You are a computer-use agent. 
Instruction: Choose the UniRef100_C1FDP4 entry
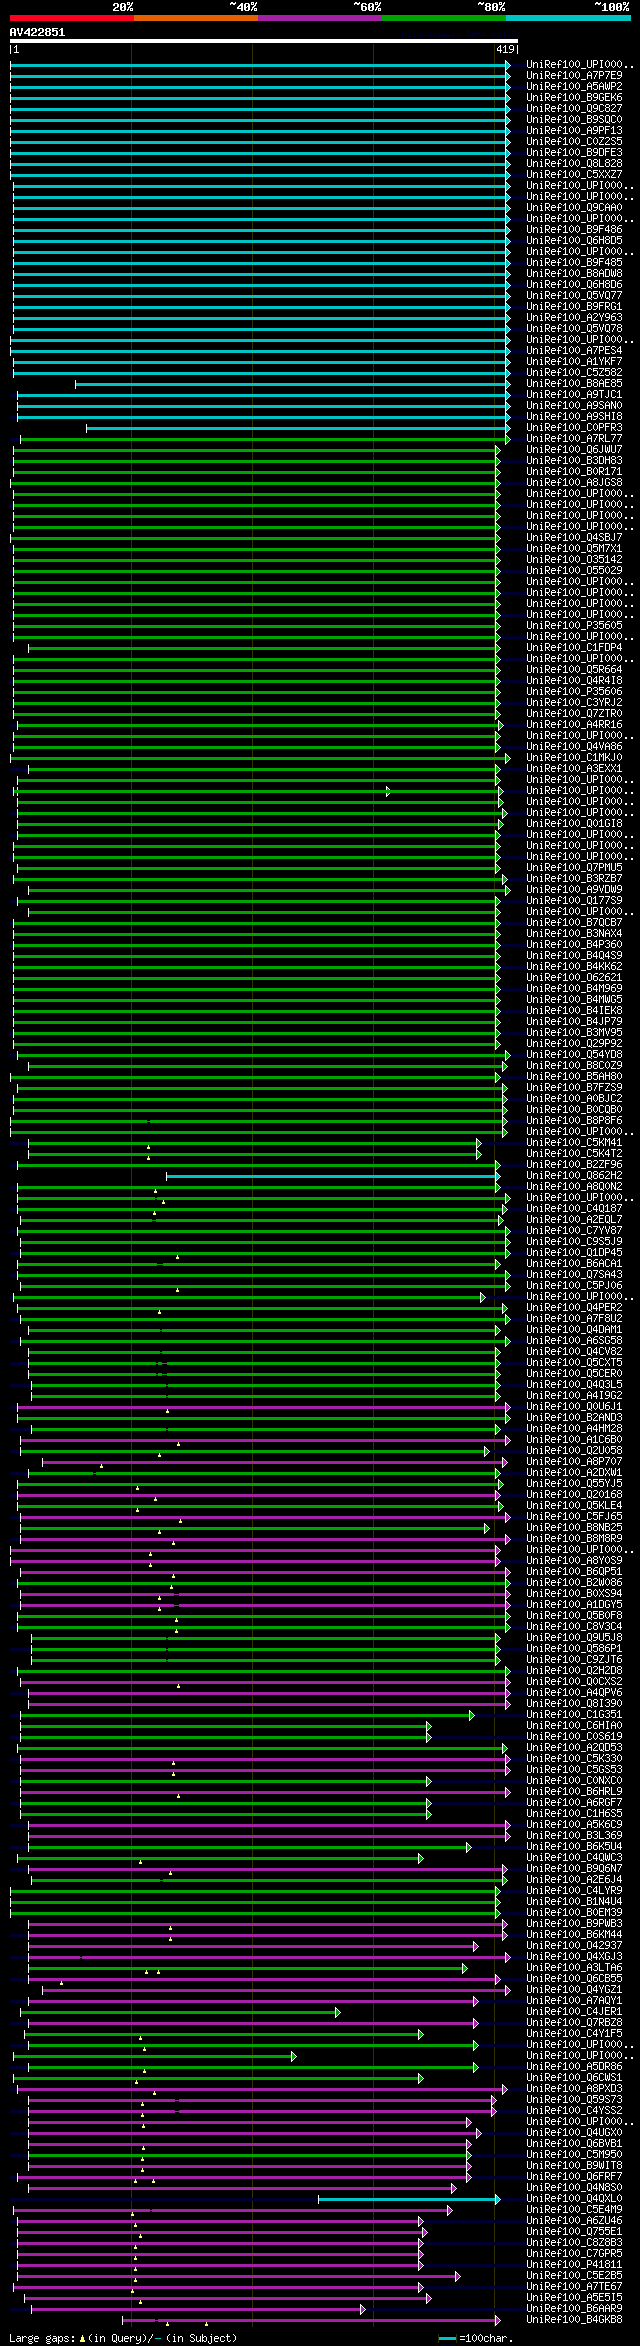(574, 648)
